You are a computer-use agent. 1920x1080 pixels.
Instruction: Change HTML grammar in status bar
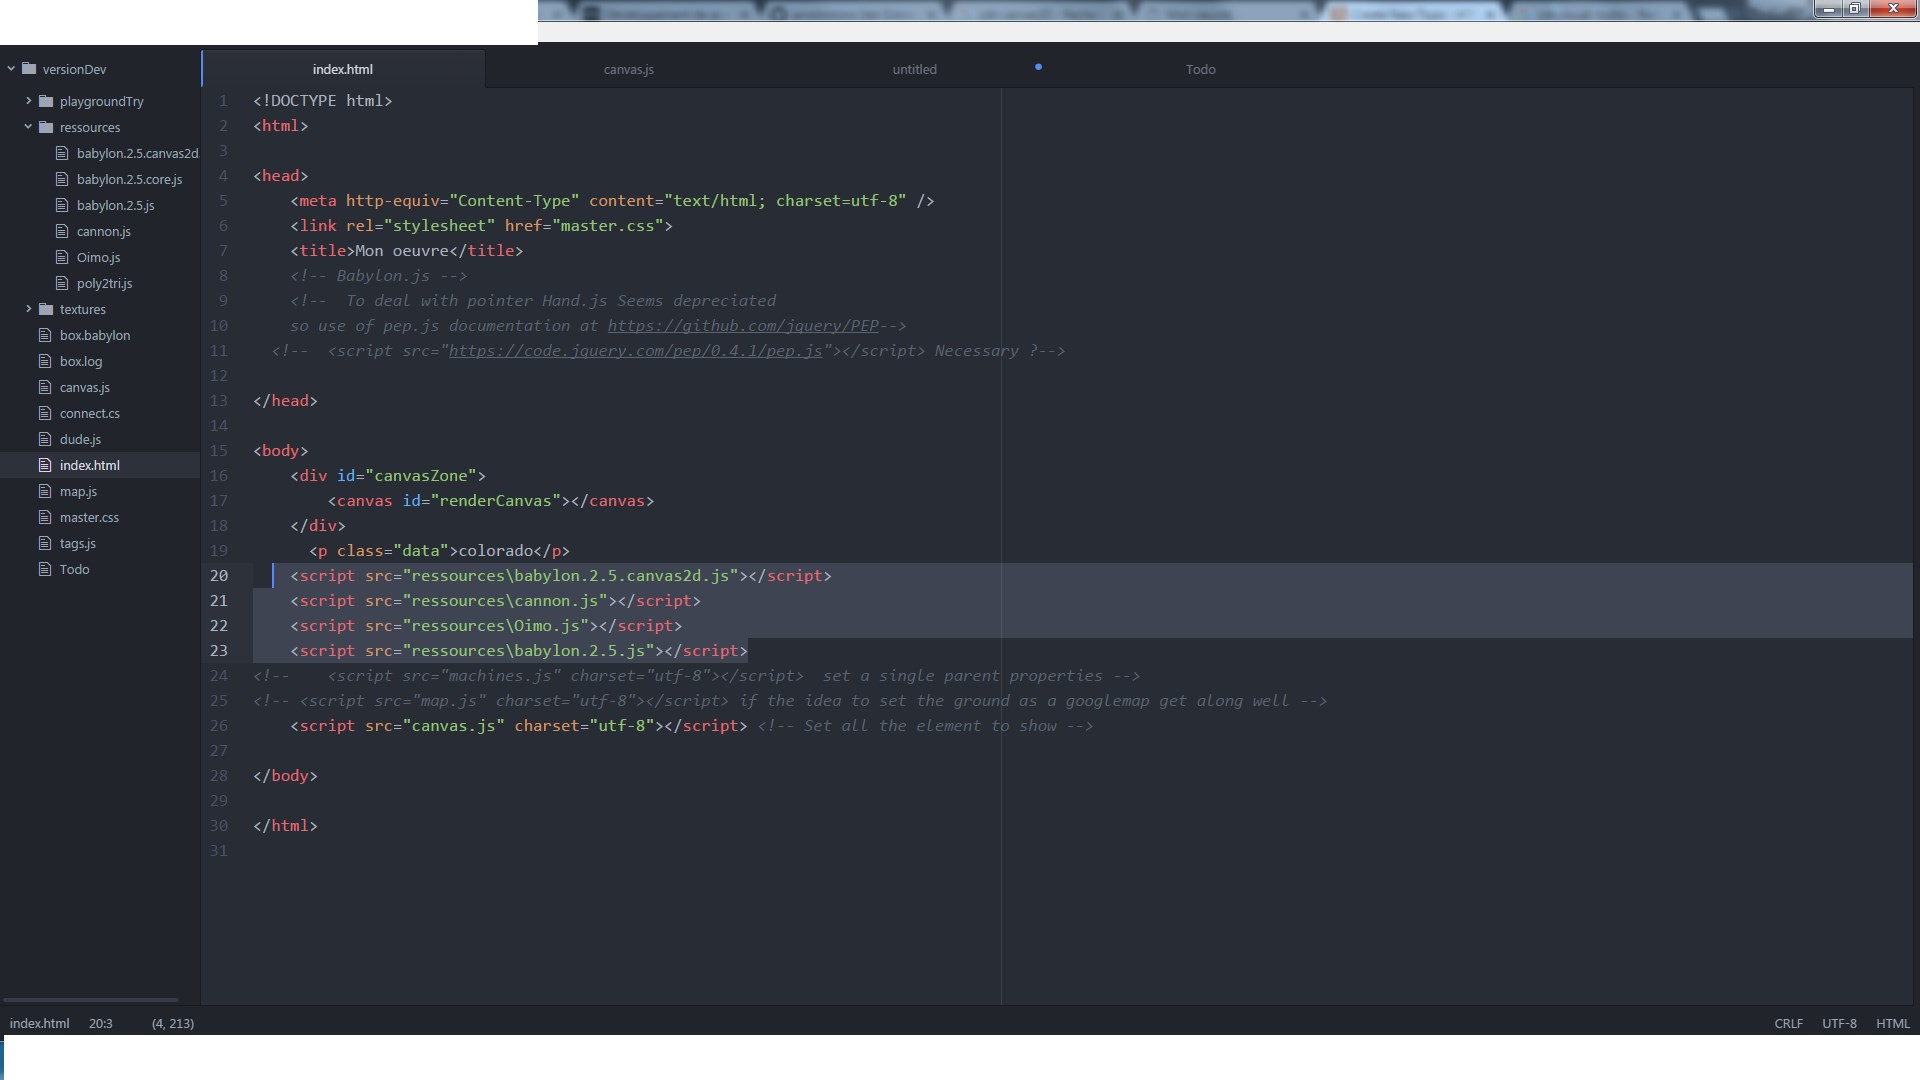coord(1893,1023)
